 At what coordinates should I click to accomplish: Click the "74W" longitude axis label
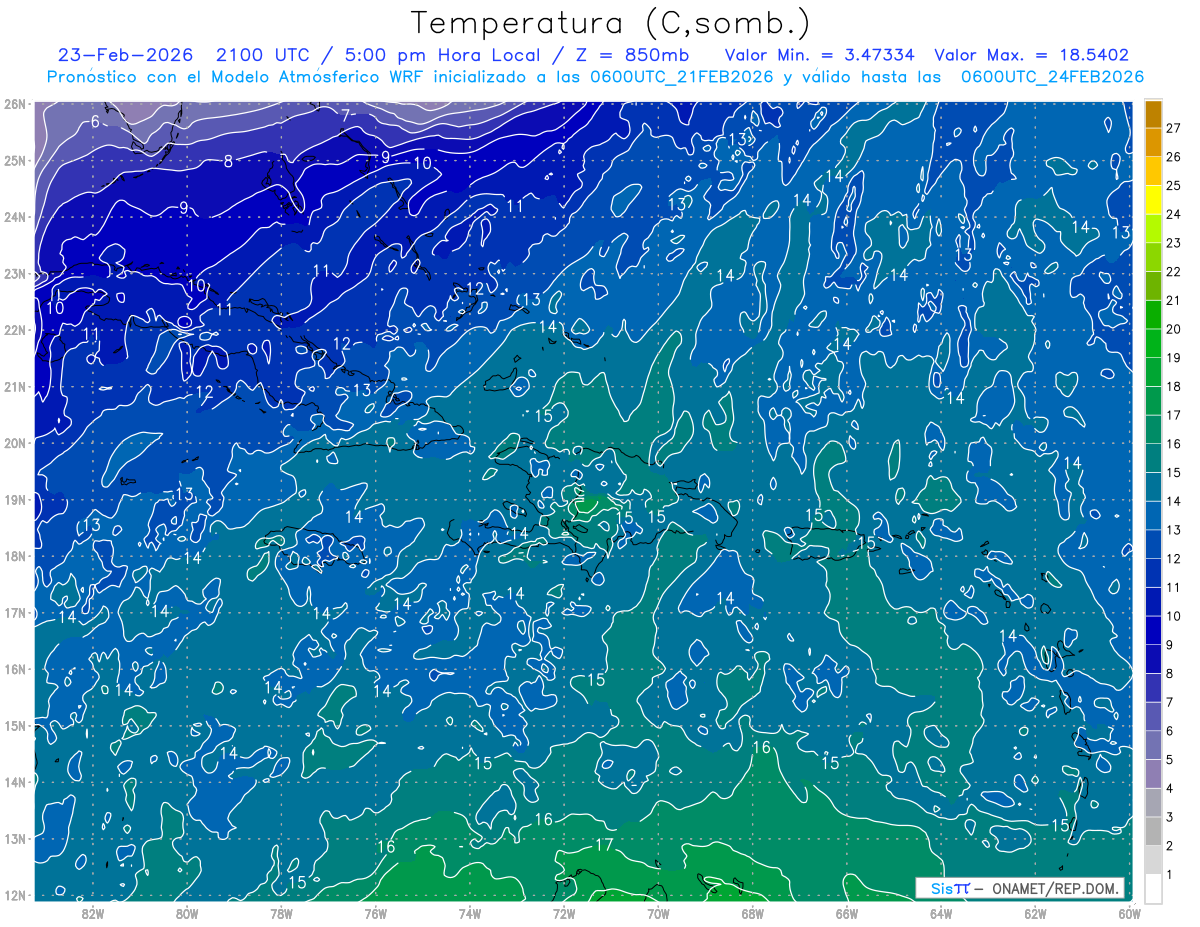coord(469,913)
